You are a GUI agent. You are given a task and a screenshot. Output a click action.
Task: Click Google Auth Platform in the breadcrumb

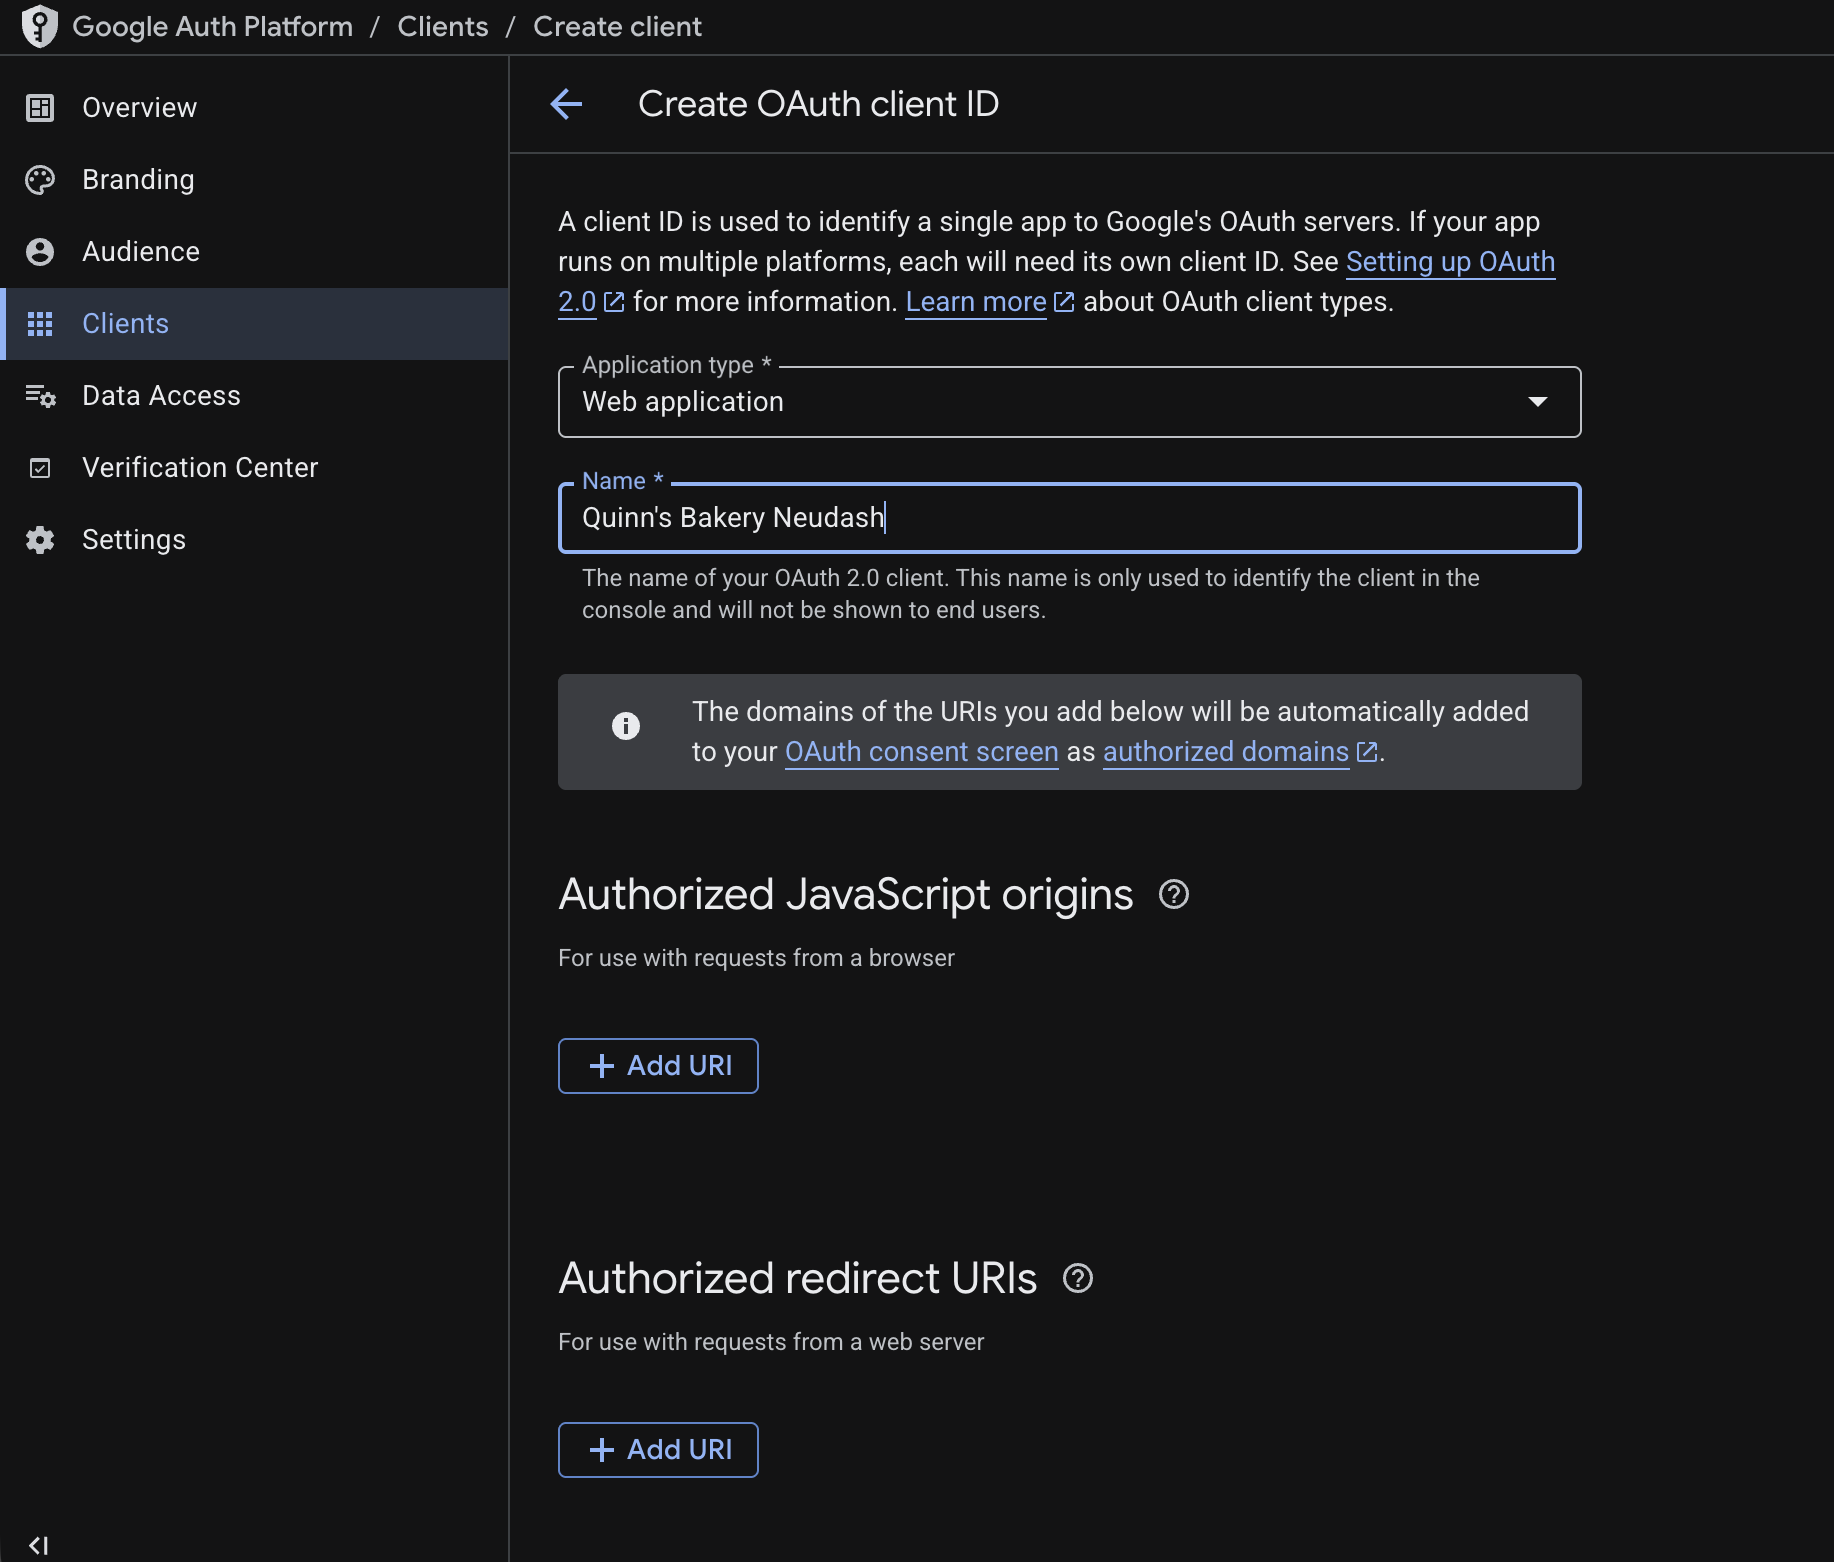click(x=213, y=26)
